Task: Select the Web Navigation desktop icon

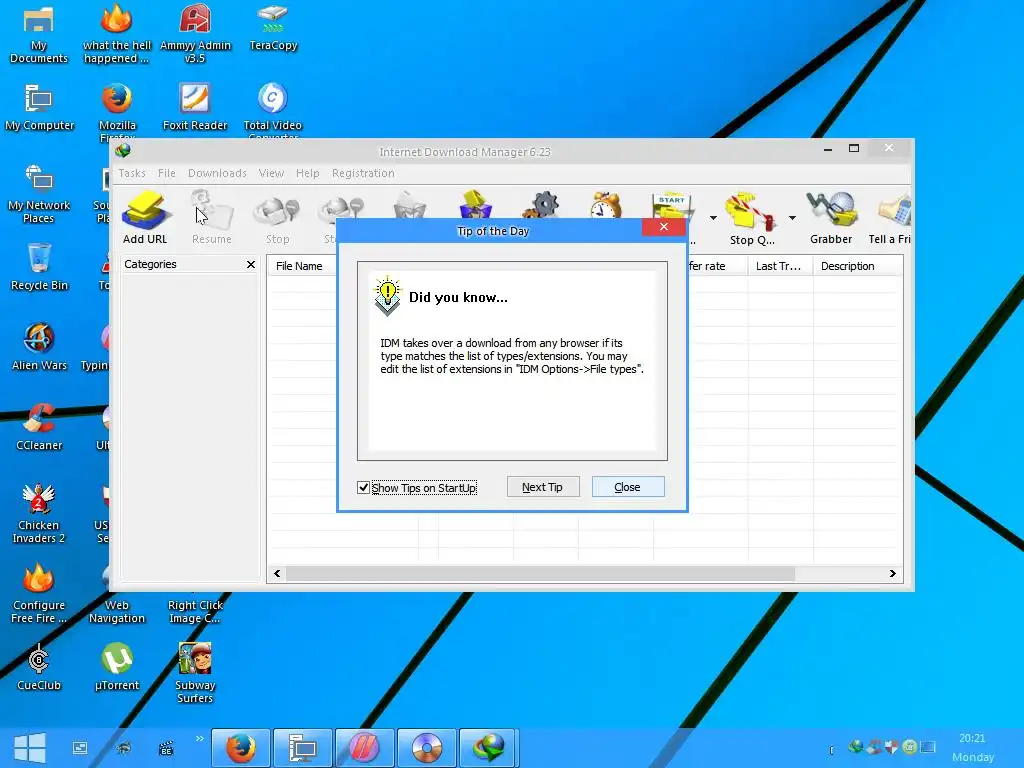Action: [117, 611]
